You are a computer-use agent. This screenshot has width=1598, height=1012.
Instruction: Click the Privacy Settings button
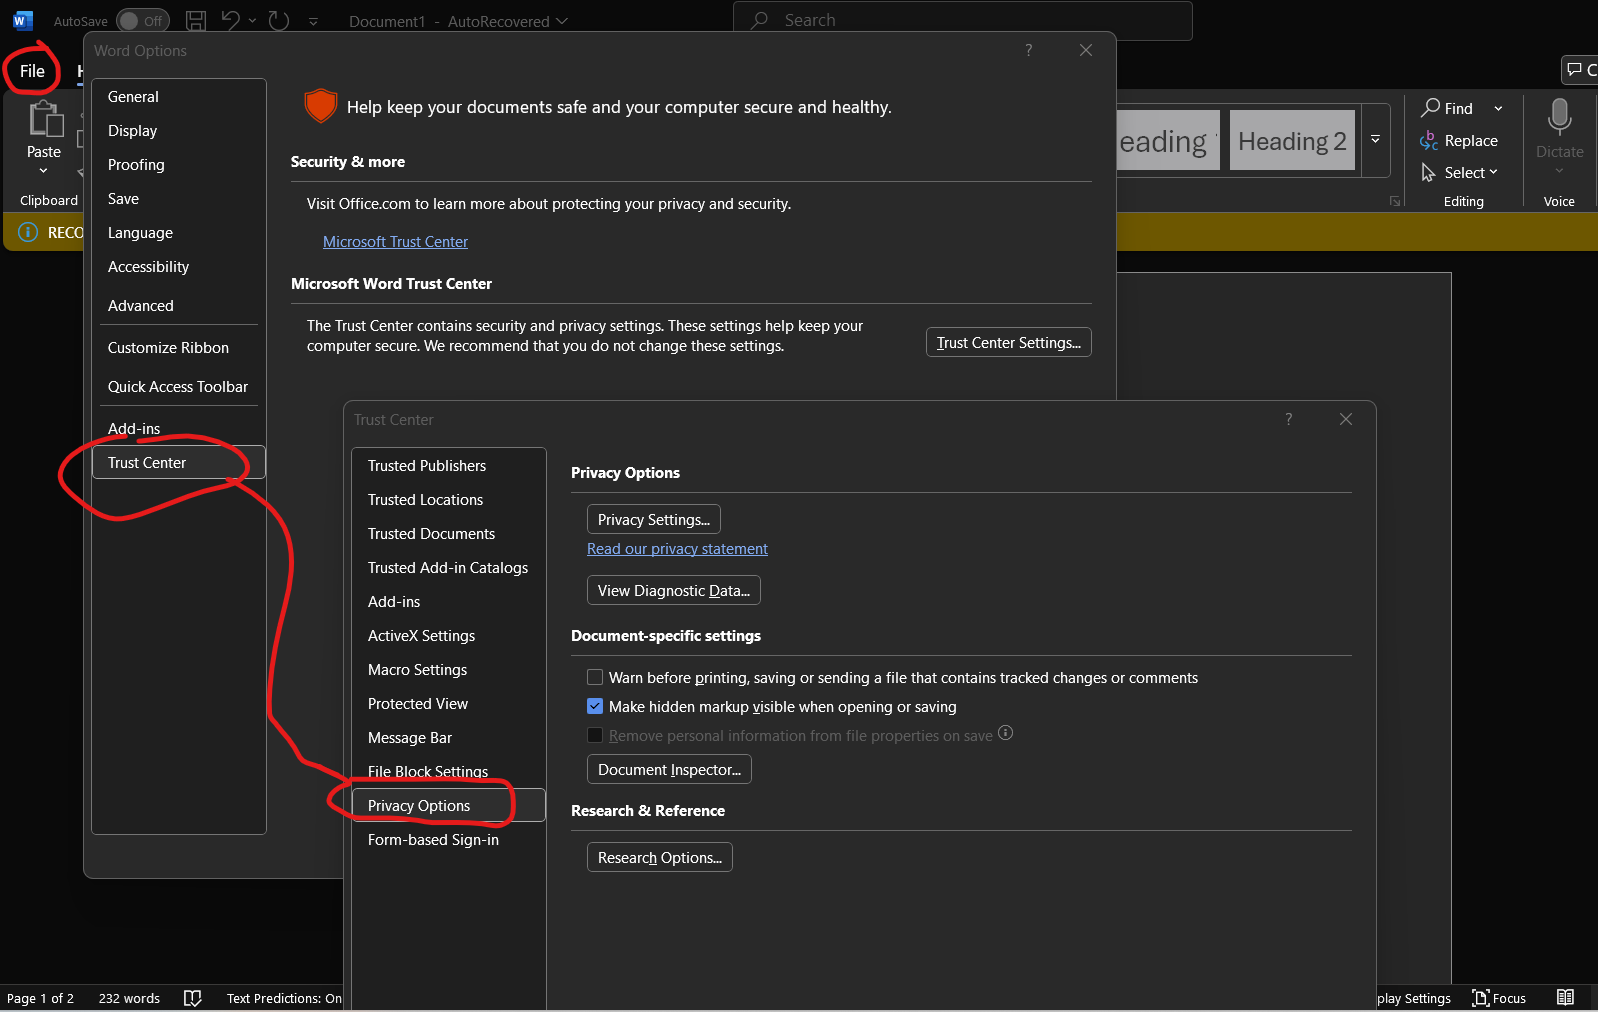(x=653, y=520)
